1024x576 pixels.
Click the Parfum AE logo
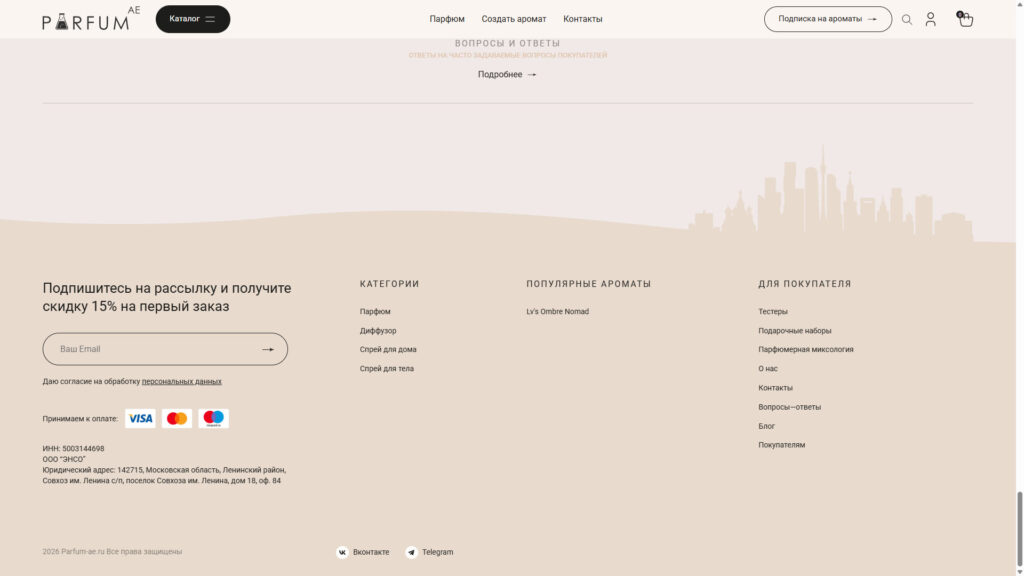pos(90,19)
